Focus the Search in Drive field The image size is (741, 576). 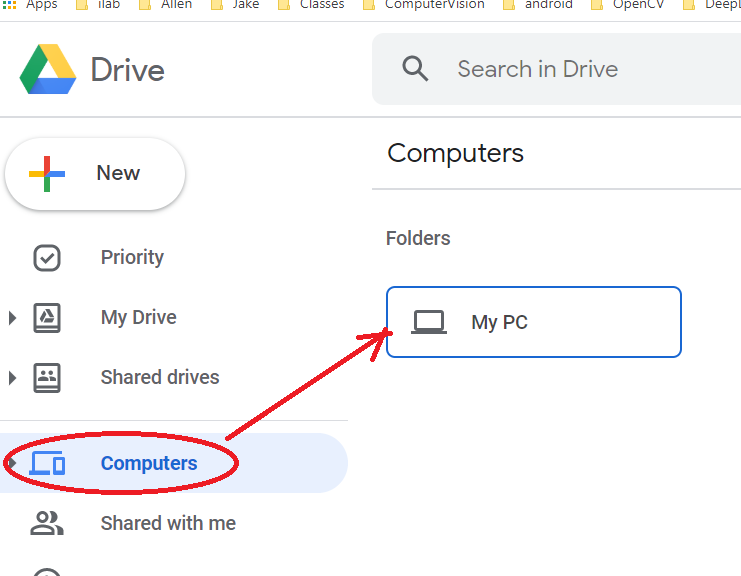(560, 69)
